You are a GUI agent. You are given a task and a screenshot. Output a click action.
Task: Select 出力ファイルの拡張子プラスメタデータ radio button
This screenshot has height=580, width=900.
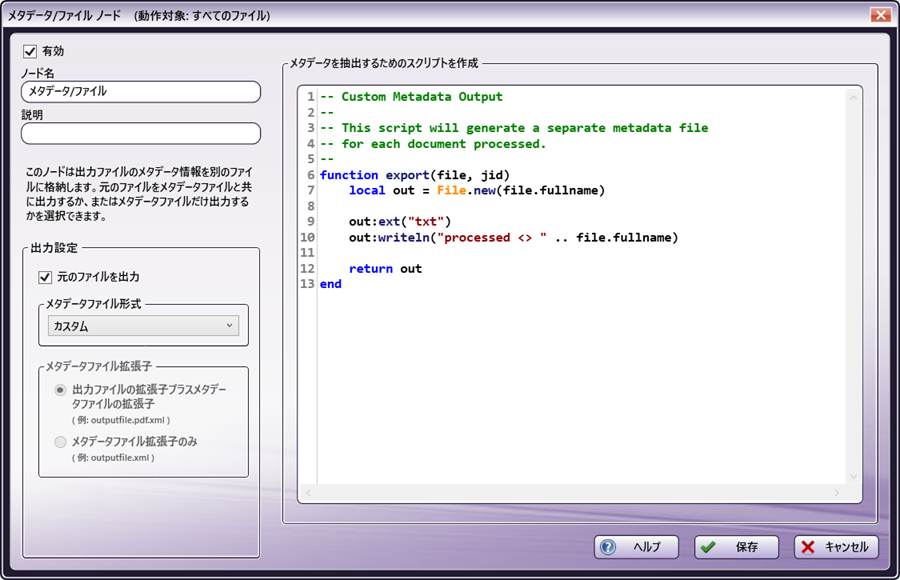coord(60,390)
